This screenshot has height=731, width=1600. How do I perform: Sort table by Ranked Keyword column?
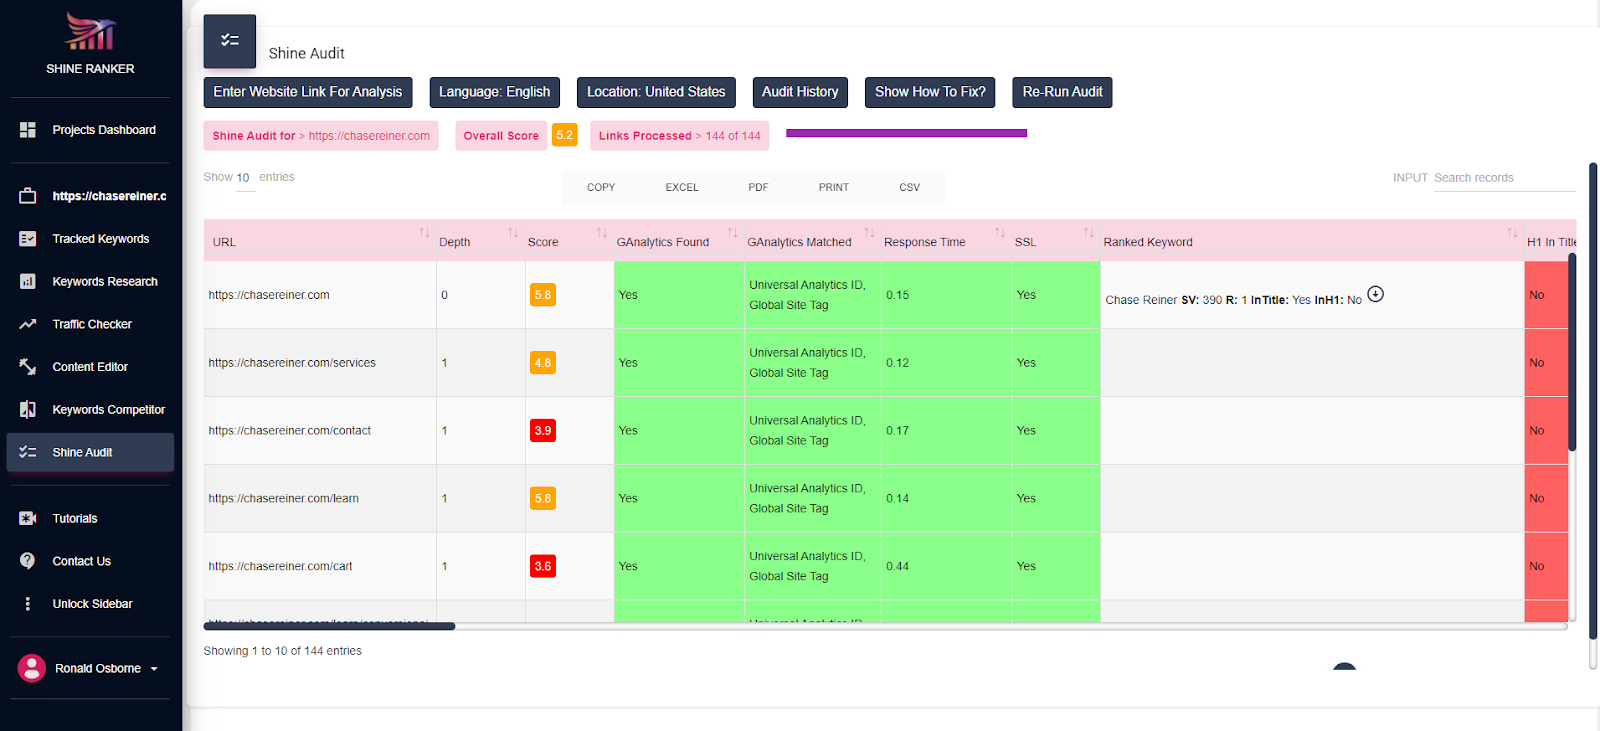click(1513, 233)
